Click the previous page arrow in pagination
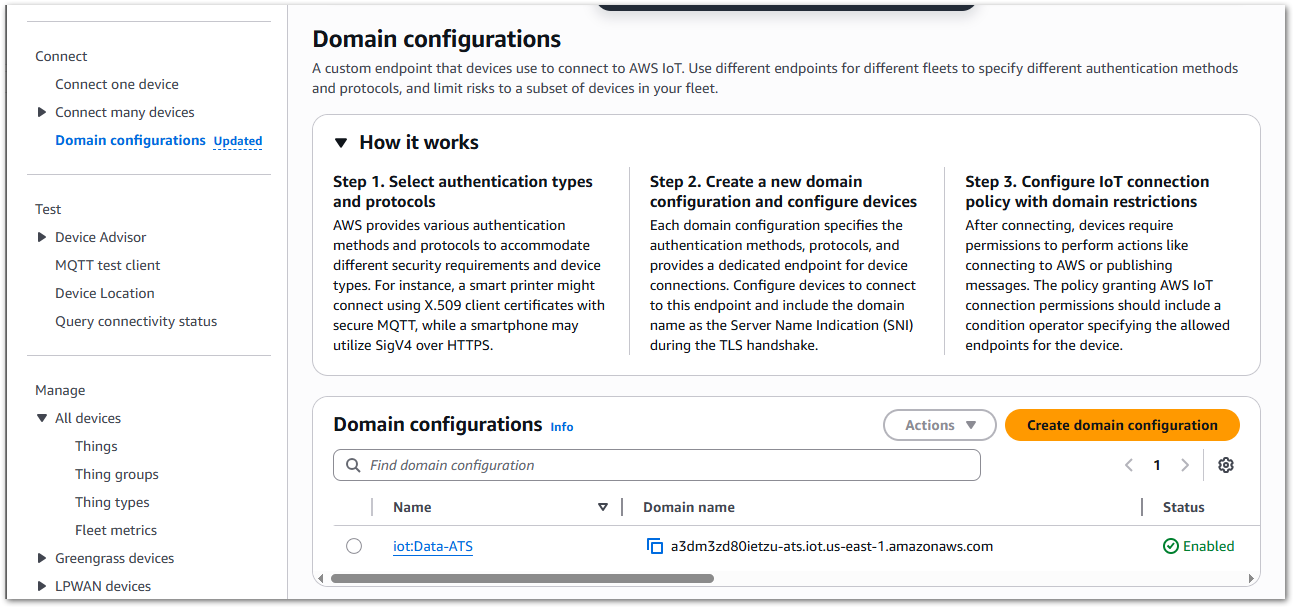1294x608 pixels. click(x=1129, y=464)
